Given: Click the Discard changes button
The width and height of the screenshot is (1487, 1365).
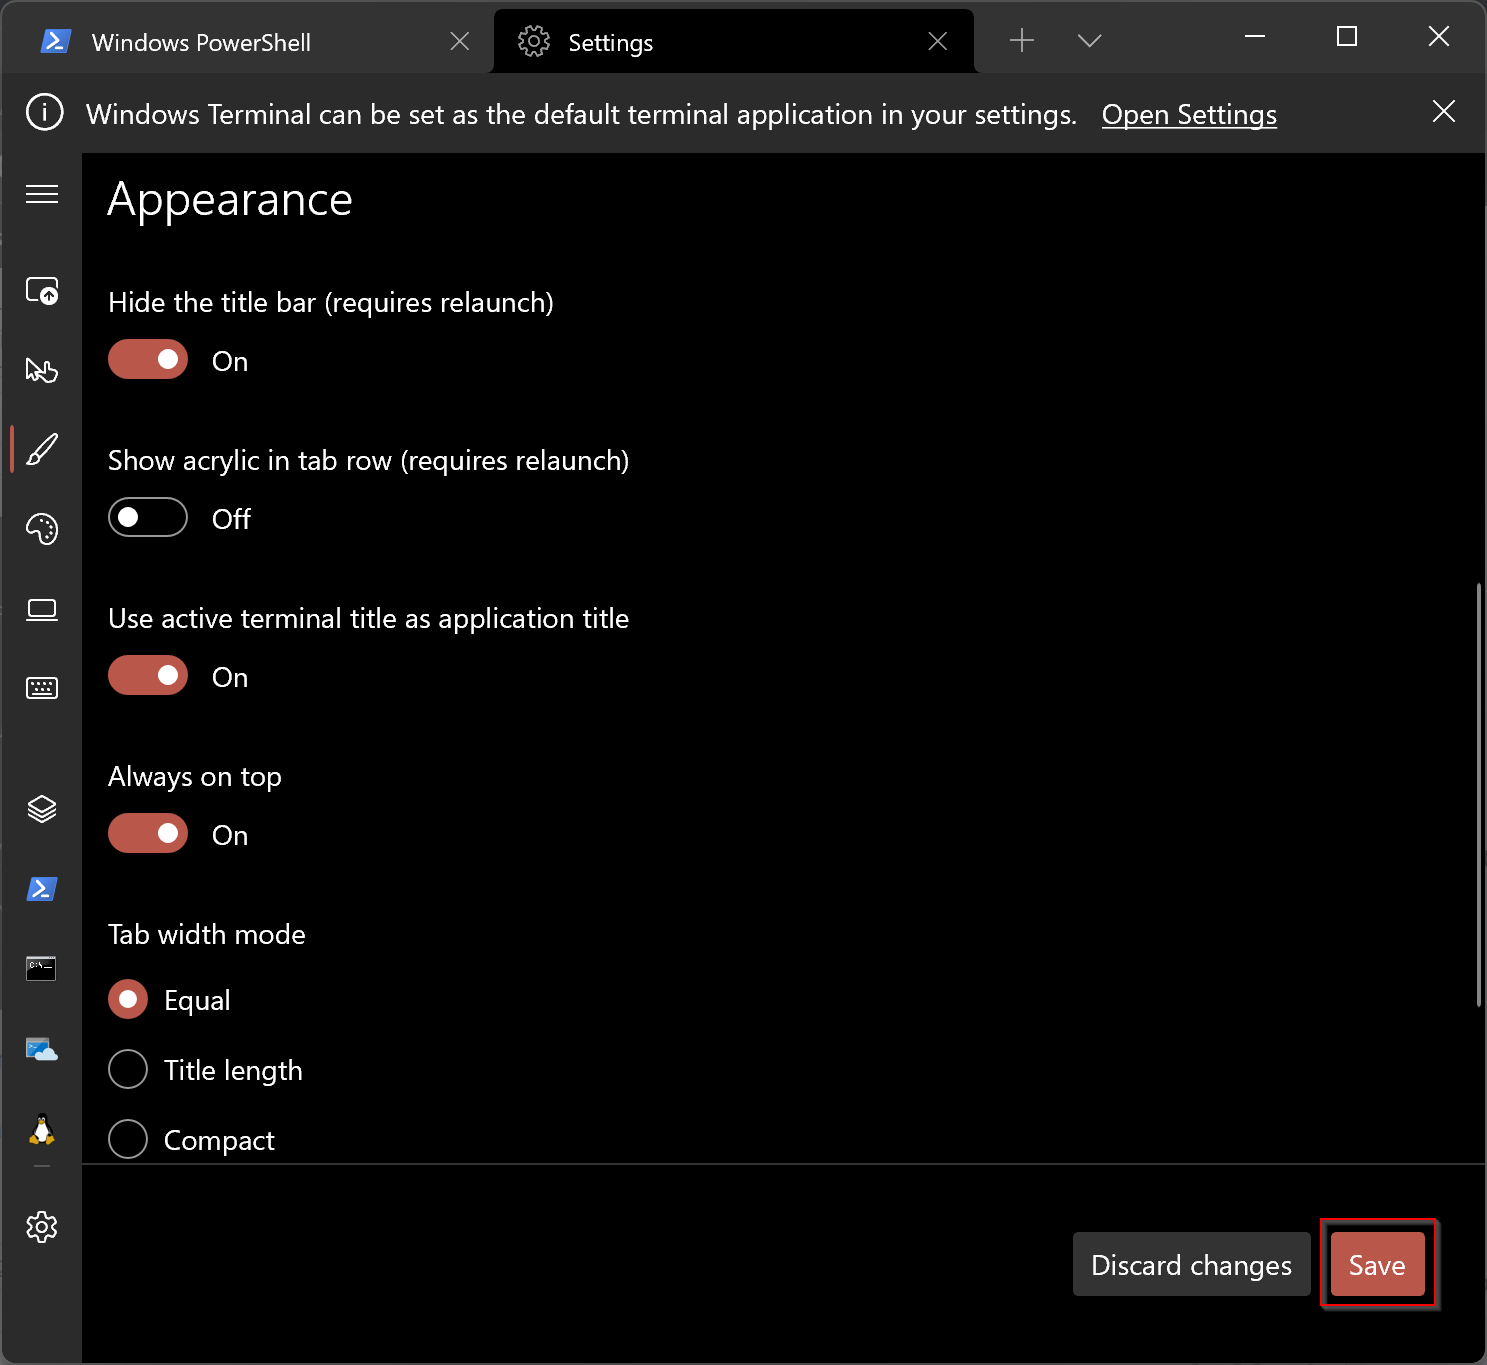Looking at the screenshot, I should point(1191,1264).
